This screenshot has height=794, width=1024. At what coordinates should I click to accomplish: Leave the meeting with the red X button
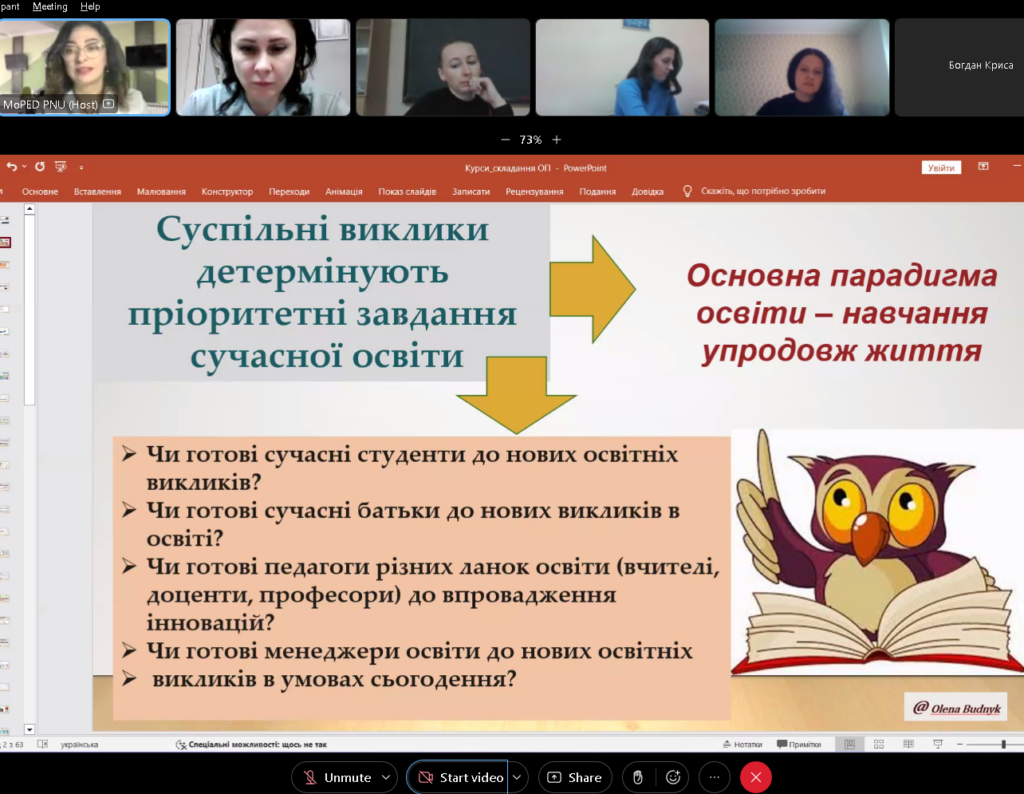pyautogui.click(x=755, y=777)
